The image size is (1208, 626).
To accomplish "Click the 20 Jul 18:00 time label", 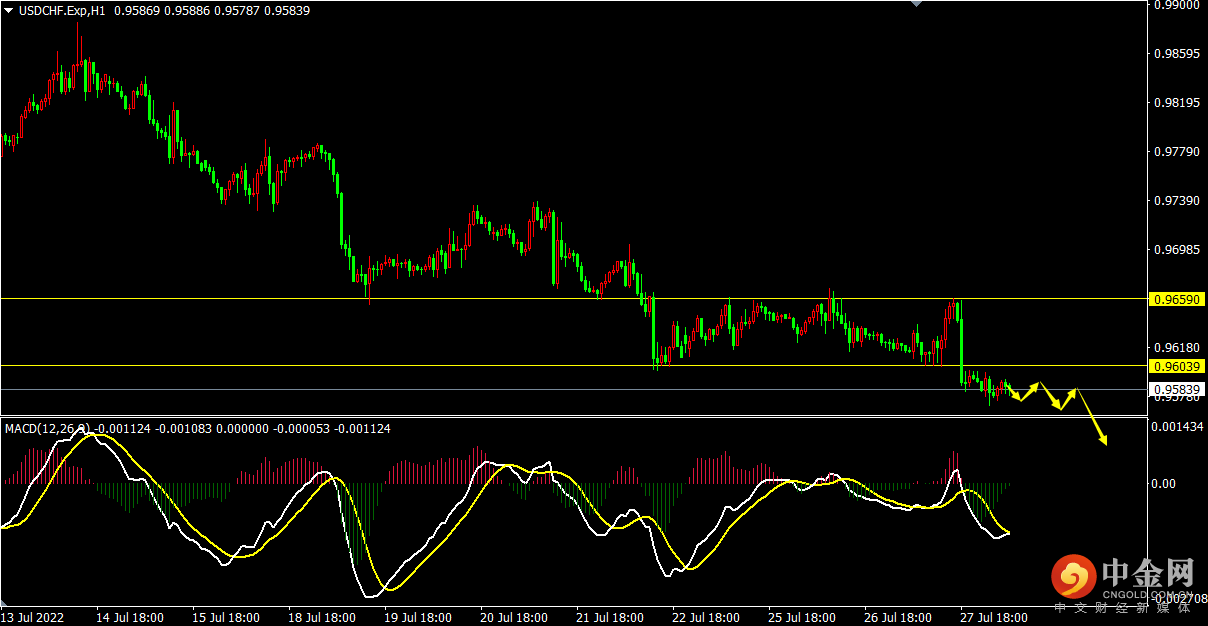I will click(514, 618).
